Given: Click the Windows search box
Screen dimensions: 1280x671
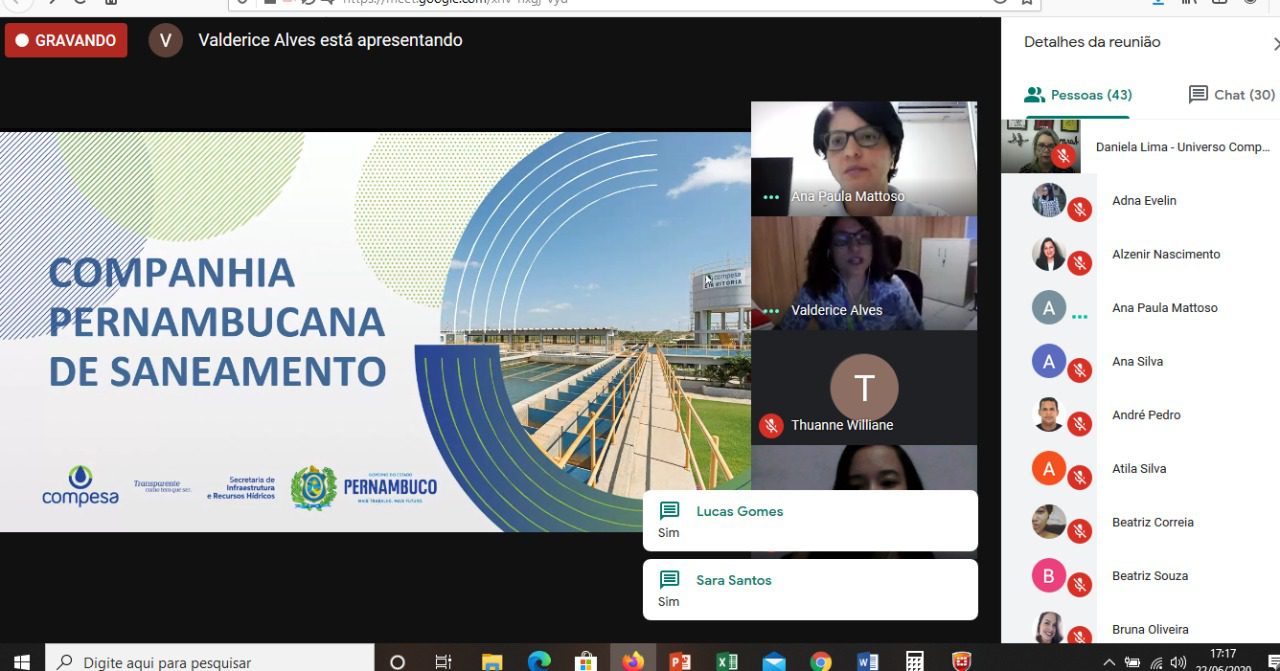Looking at the screenshot, I should 210,661.
